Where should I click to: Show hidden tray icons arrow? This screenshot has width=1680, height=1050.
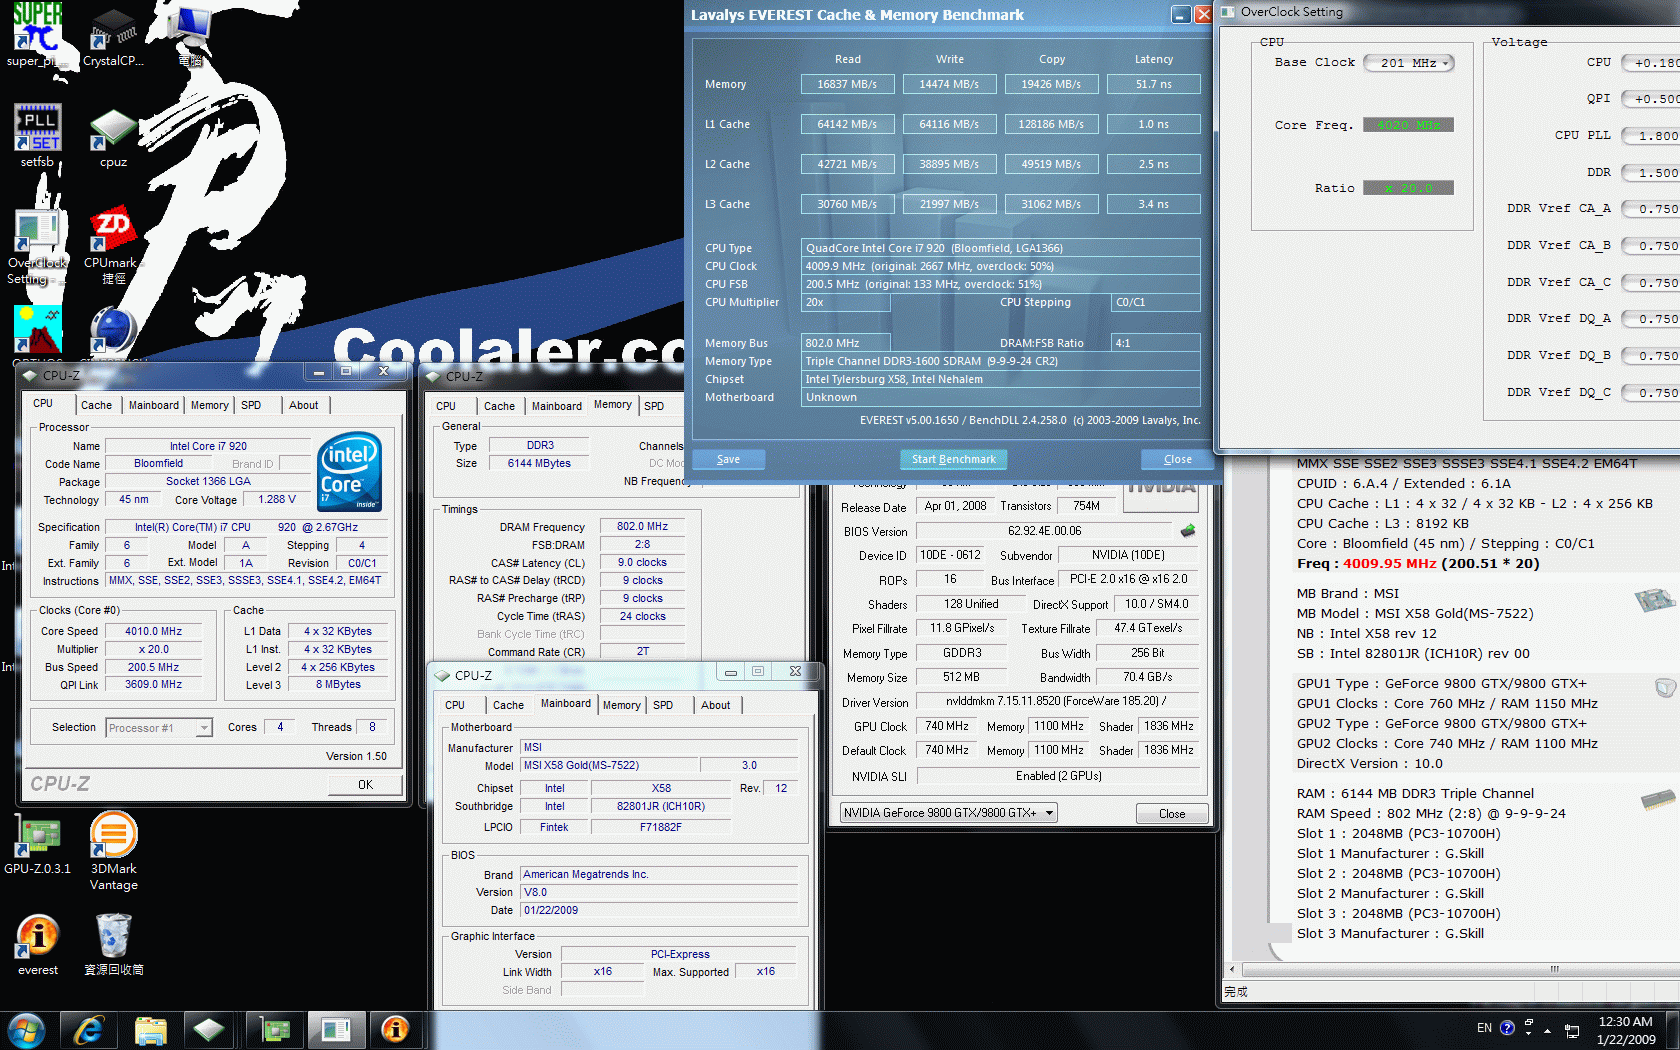[x=1547, y=1030]
